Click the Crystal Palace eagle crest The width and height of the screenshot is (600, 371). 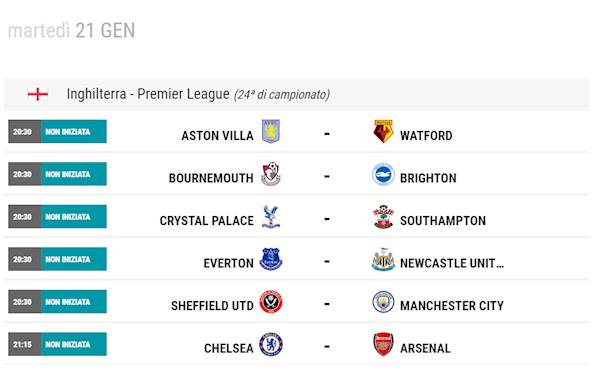coord(271,217)
